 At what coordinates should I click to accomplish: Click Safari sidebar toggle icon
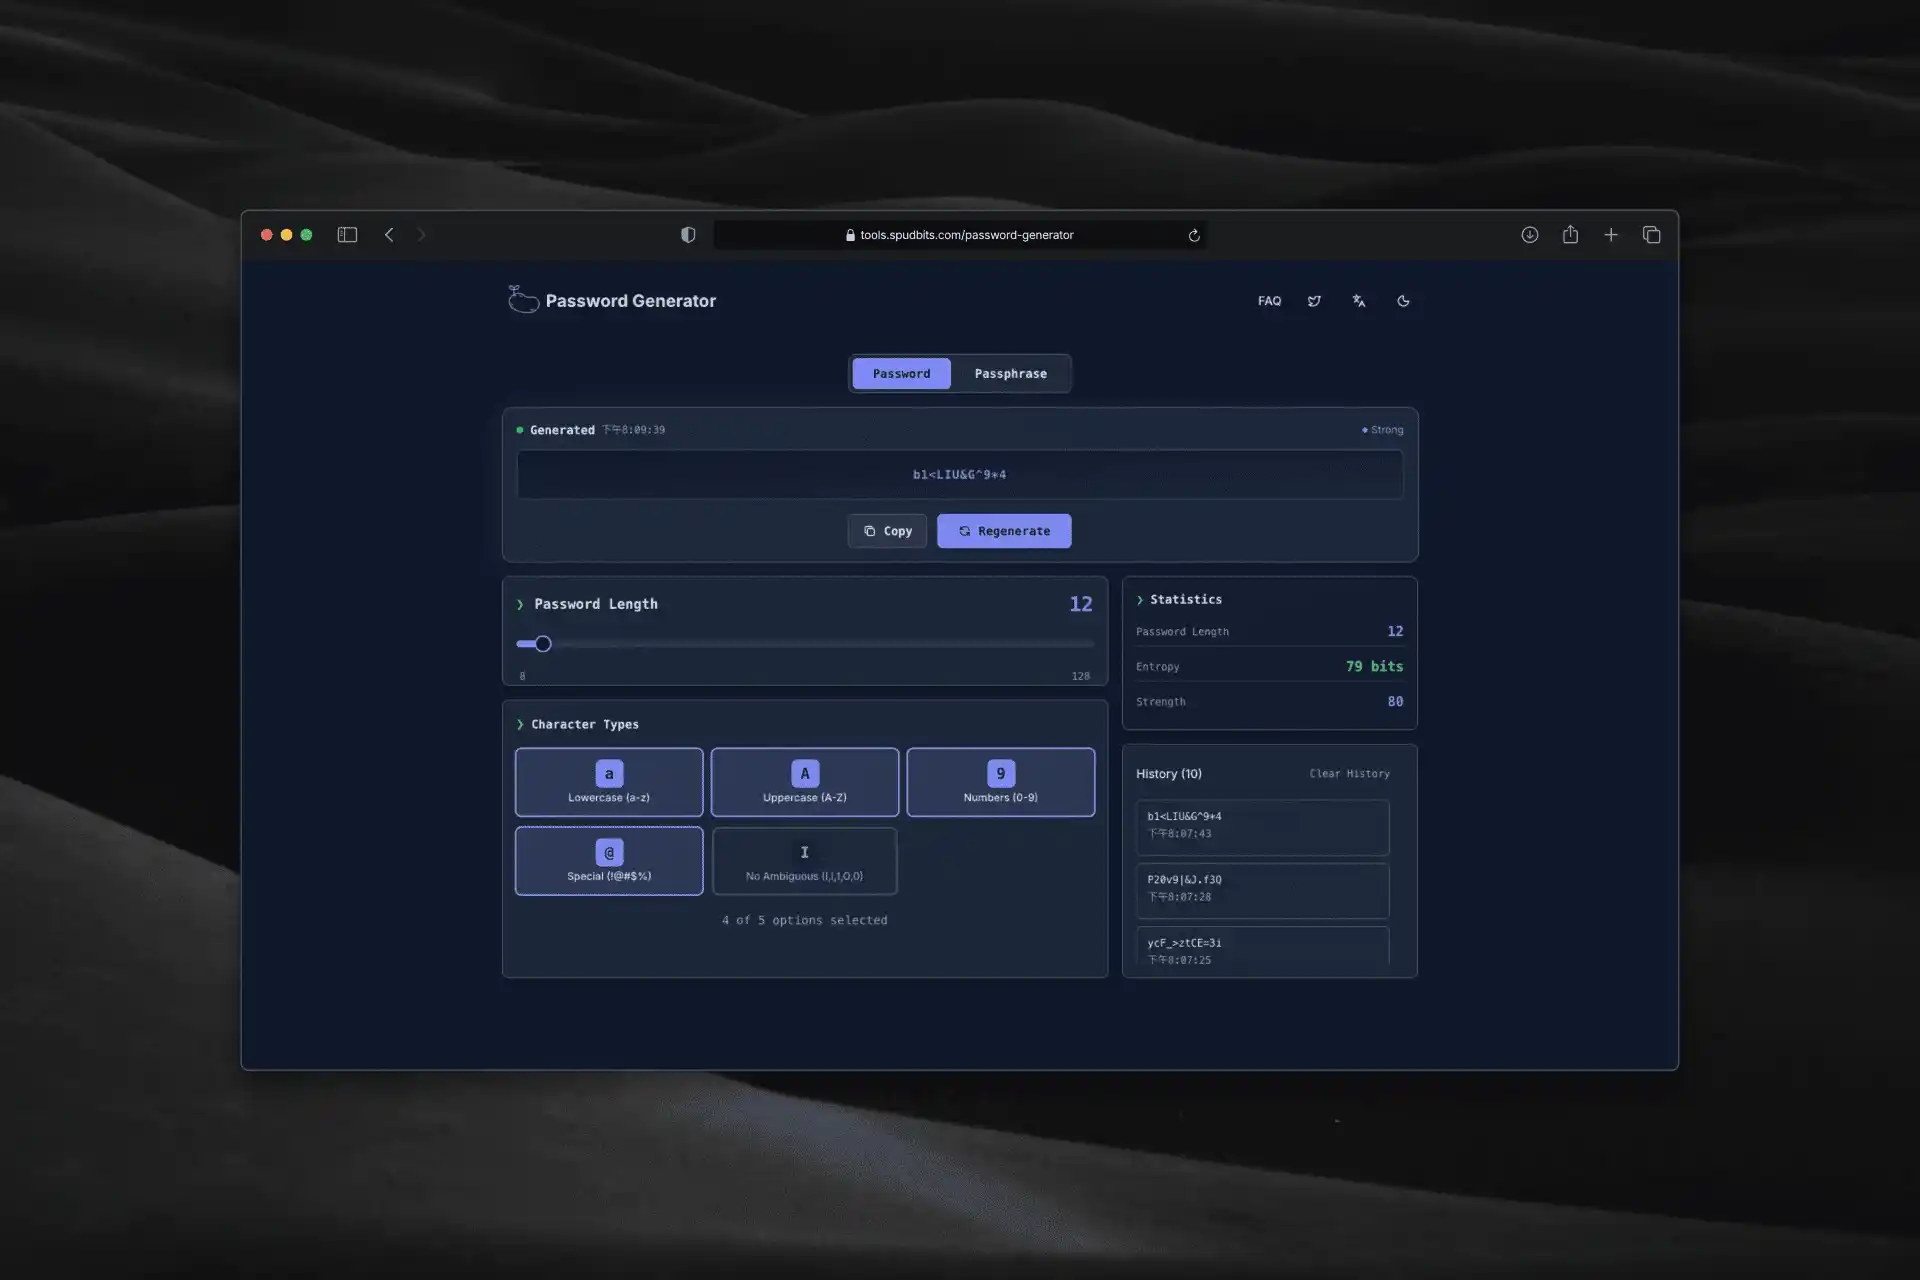coord(347,235)
